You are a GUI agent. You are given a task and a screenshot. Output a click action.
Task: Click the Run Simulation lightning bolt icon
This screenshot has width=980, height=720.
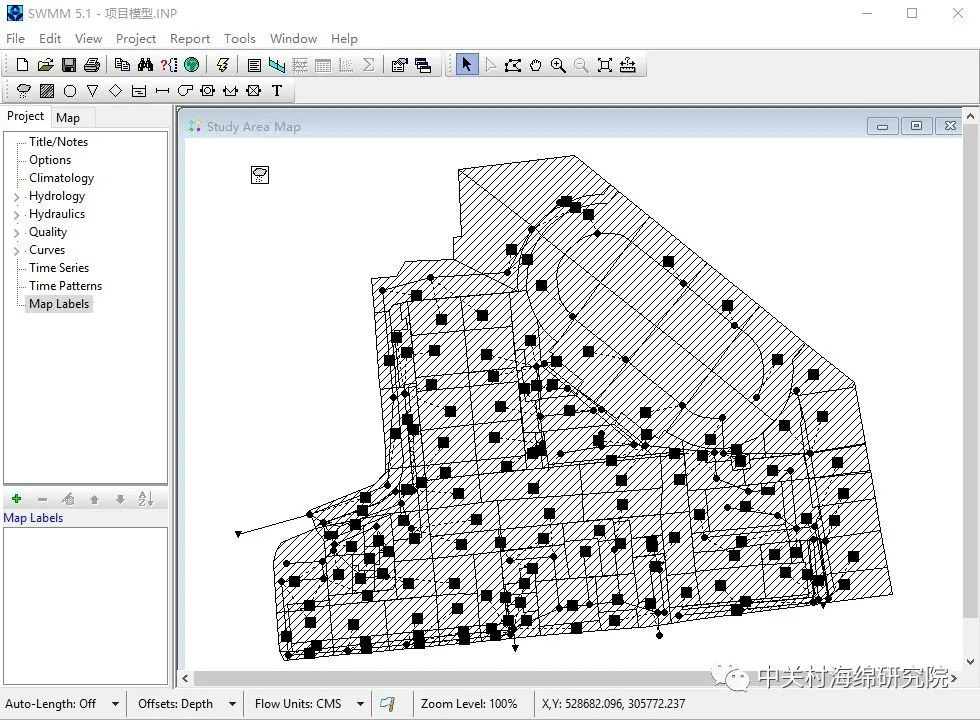coord(223,65)
